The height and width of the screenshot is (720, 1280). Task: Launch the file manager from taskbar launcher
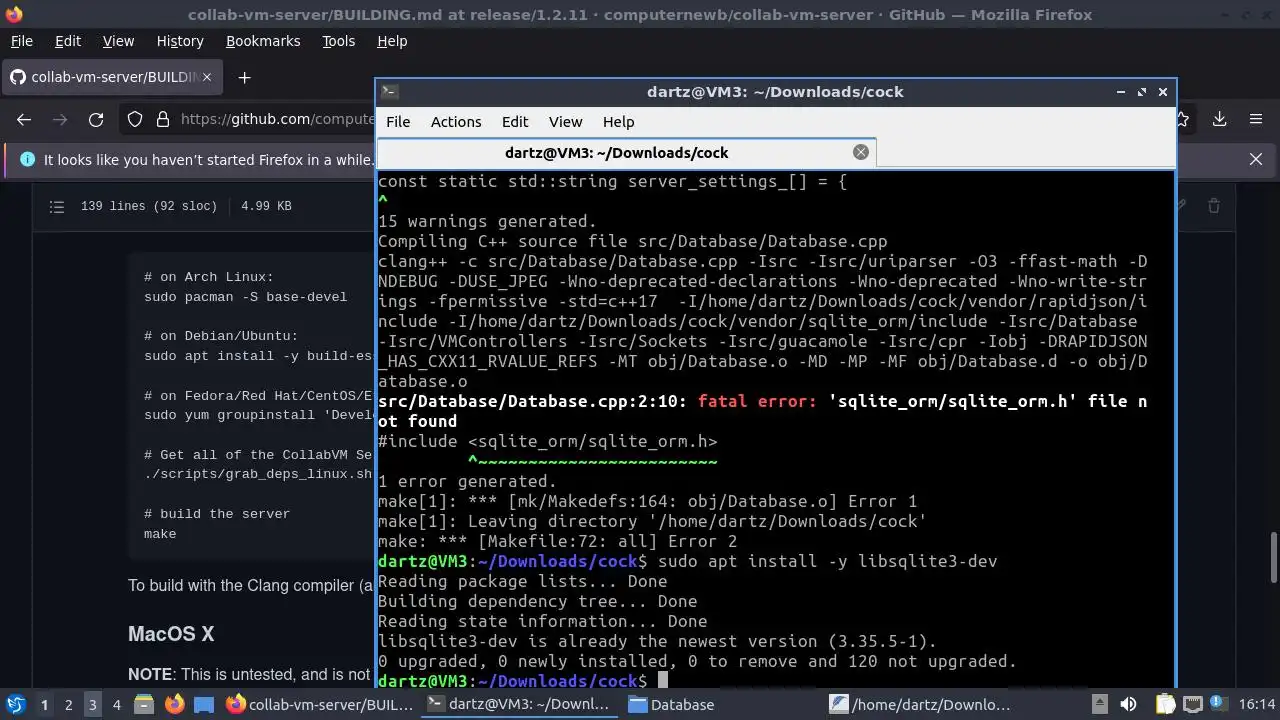tap(143, 704)
